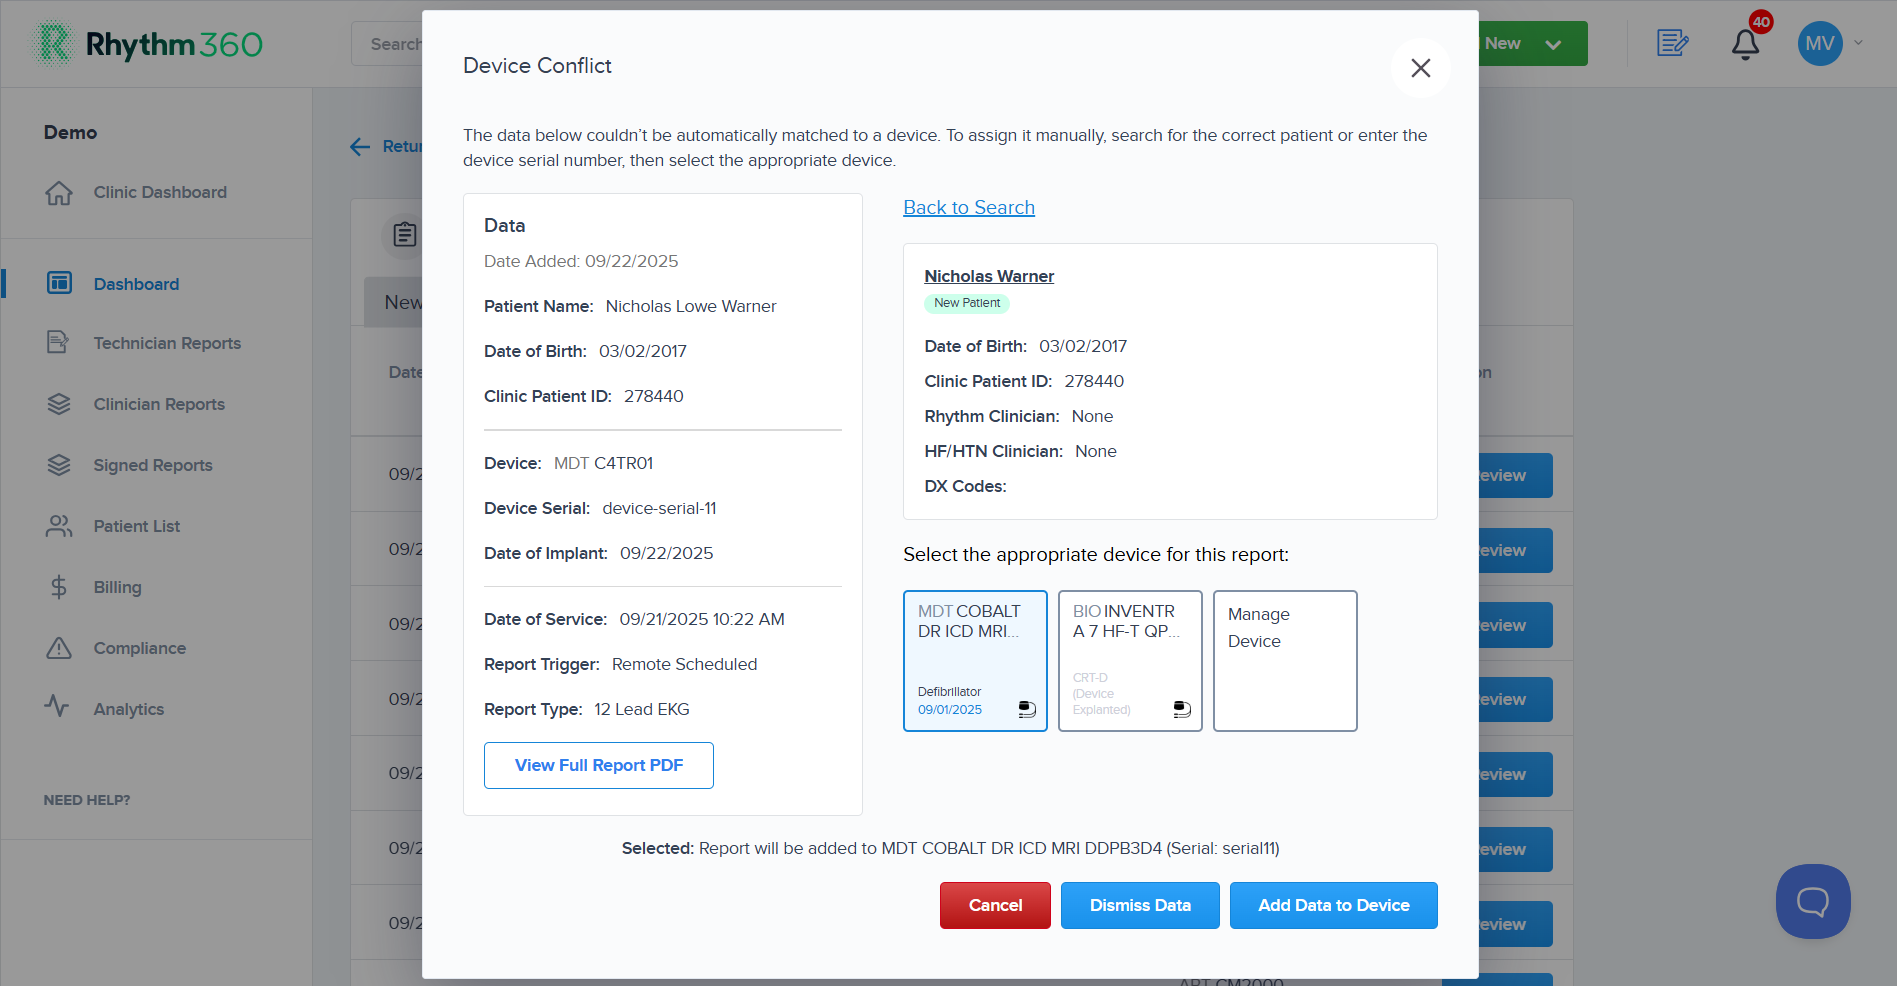The image size is (1897, 986).
Task: Click the Technician Reports icon
Action: point(59,343)
